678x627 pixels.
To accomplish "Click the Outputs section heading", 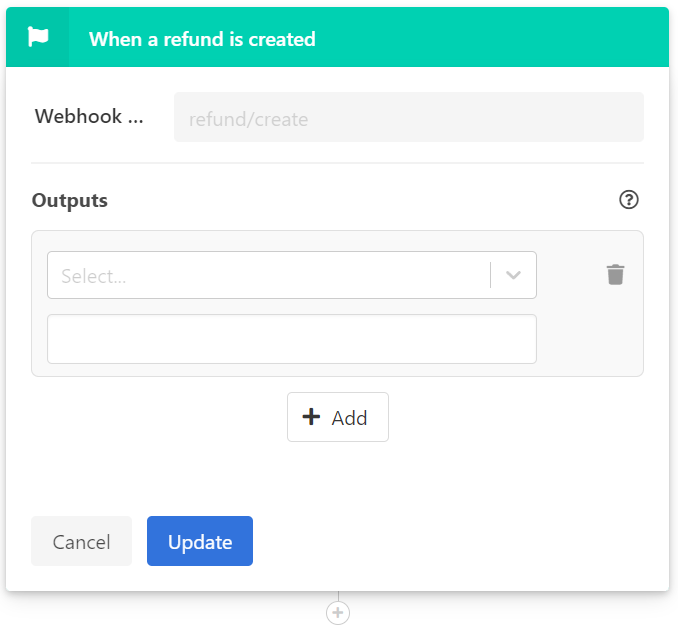I will tap(70, 201).
